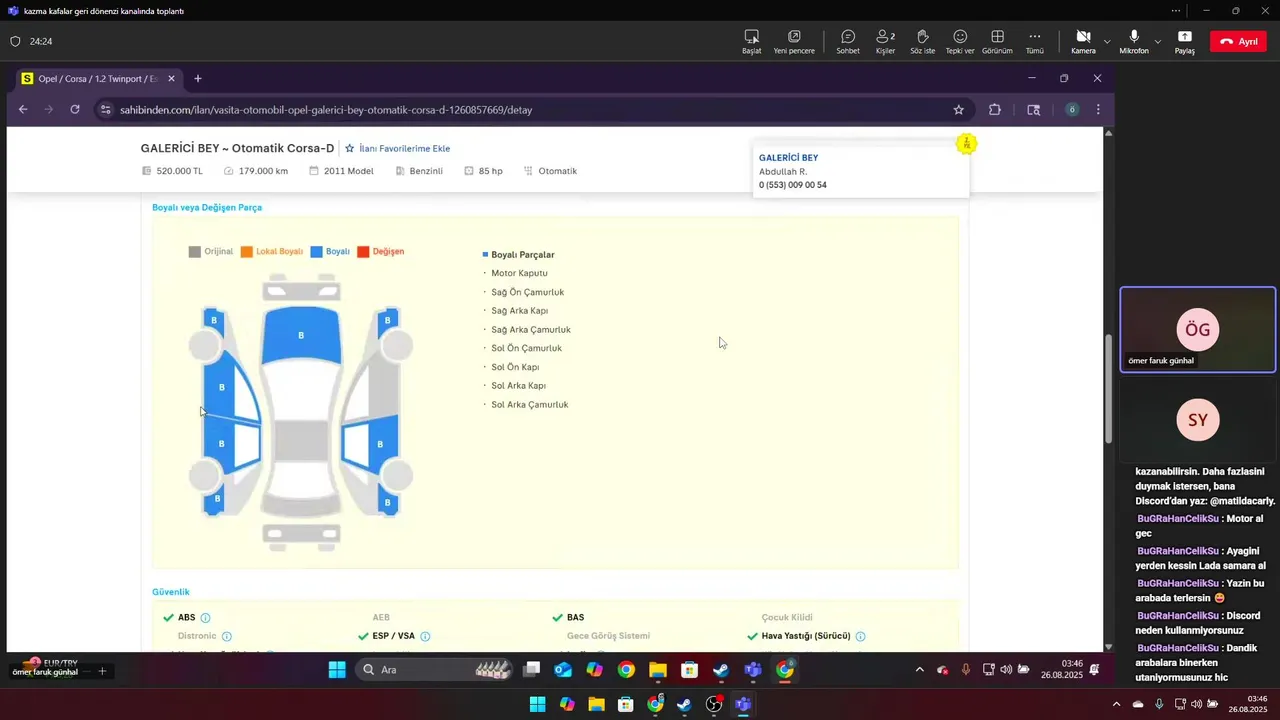
Task: Open File Explorer in bottom taskbar
Action: [x=596, y=705]
